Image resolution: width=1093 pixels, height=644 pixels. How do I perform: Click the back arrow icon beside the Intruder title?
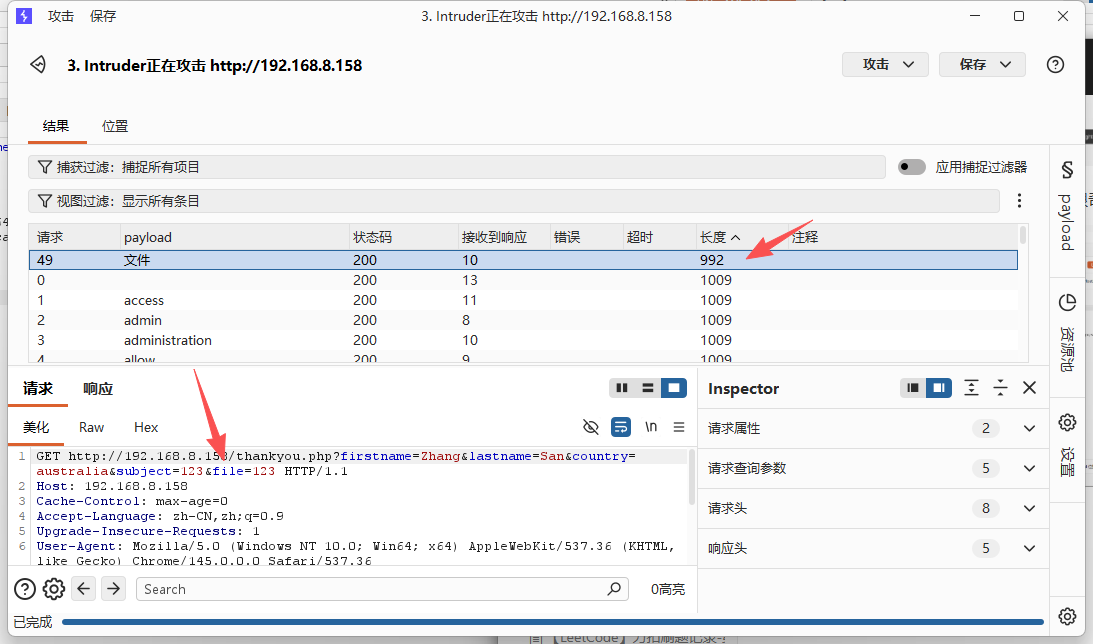pos(38,65)
